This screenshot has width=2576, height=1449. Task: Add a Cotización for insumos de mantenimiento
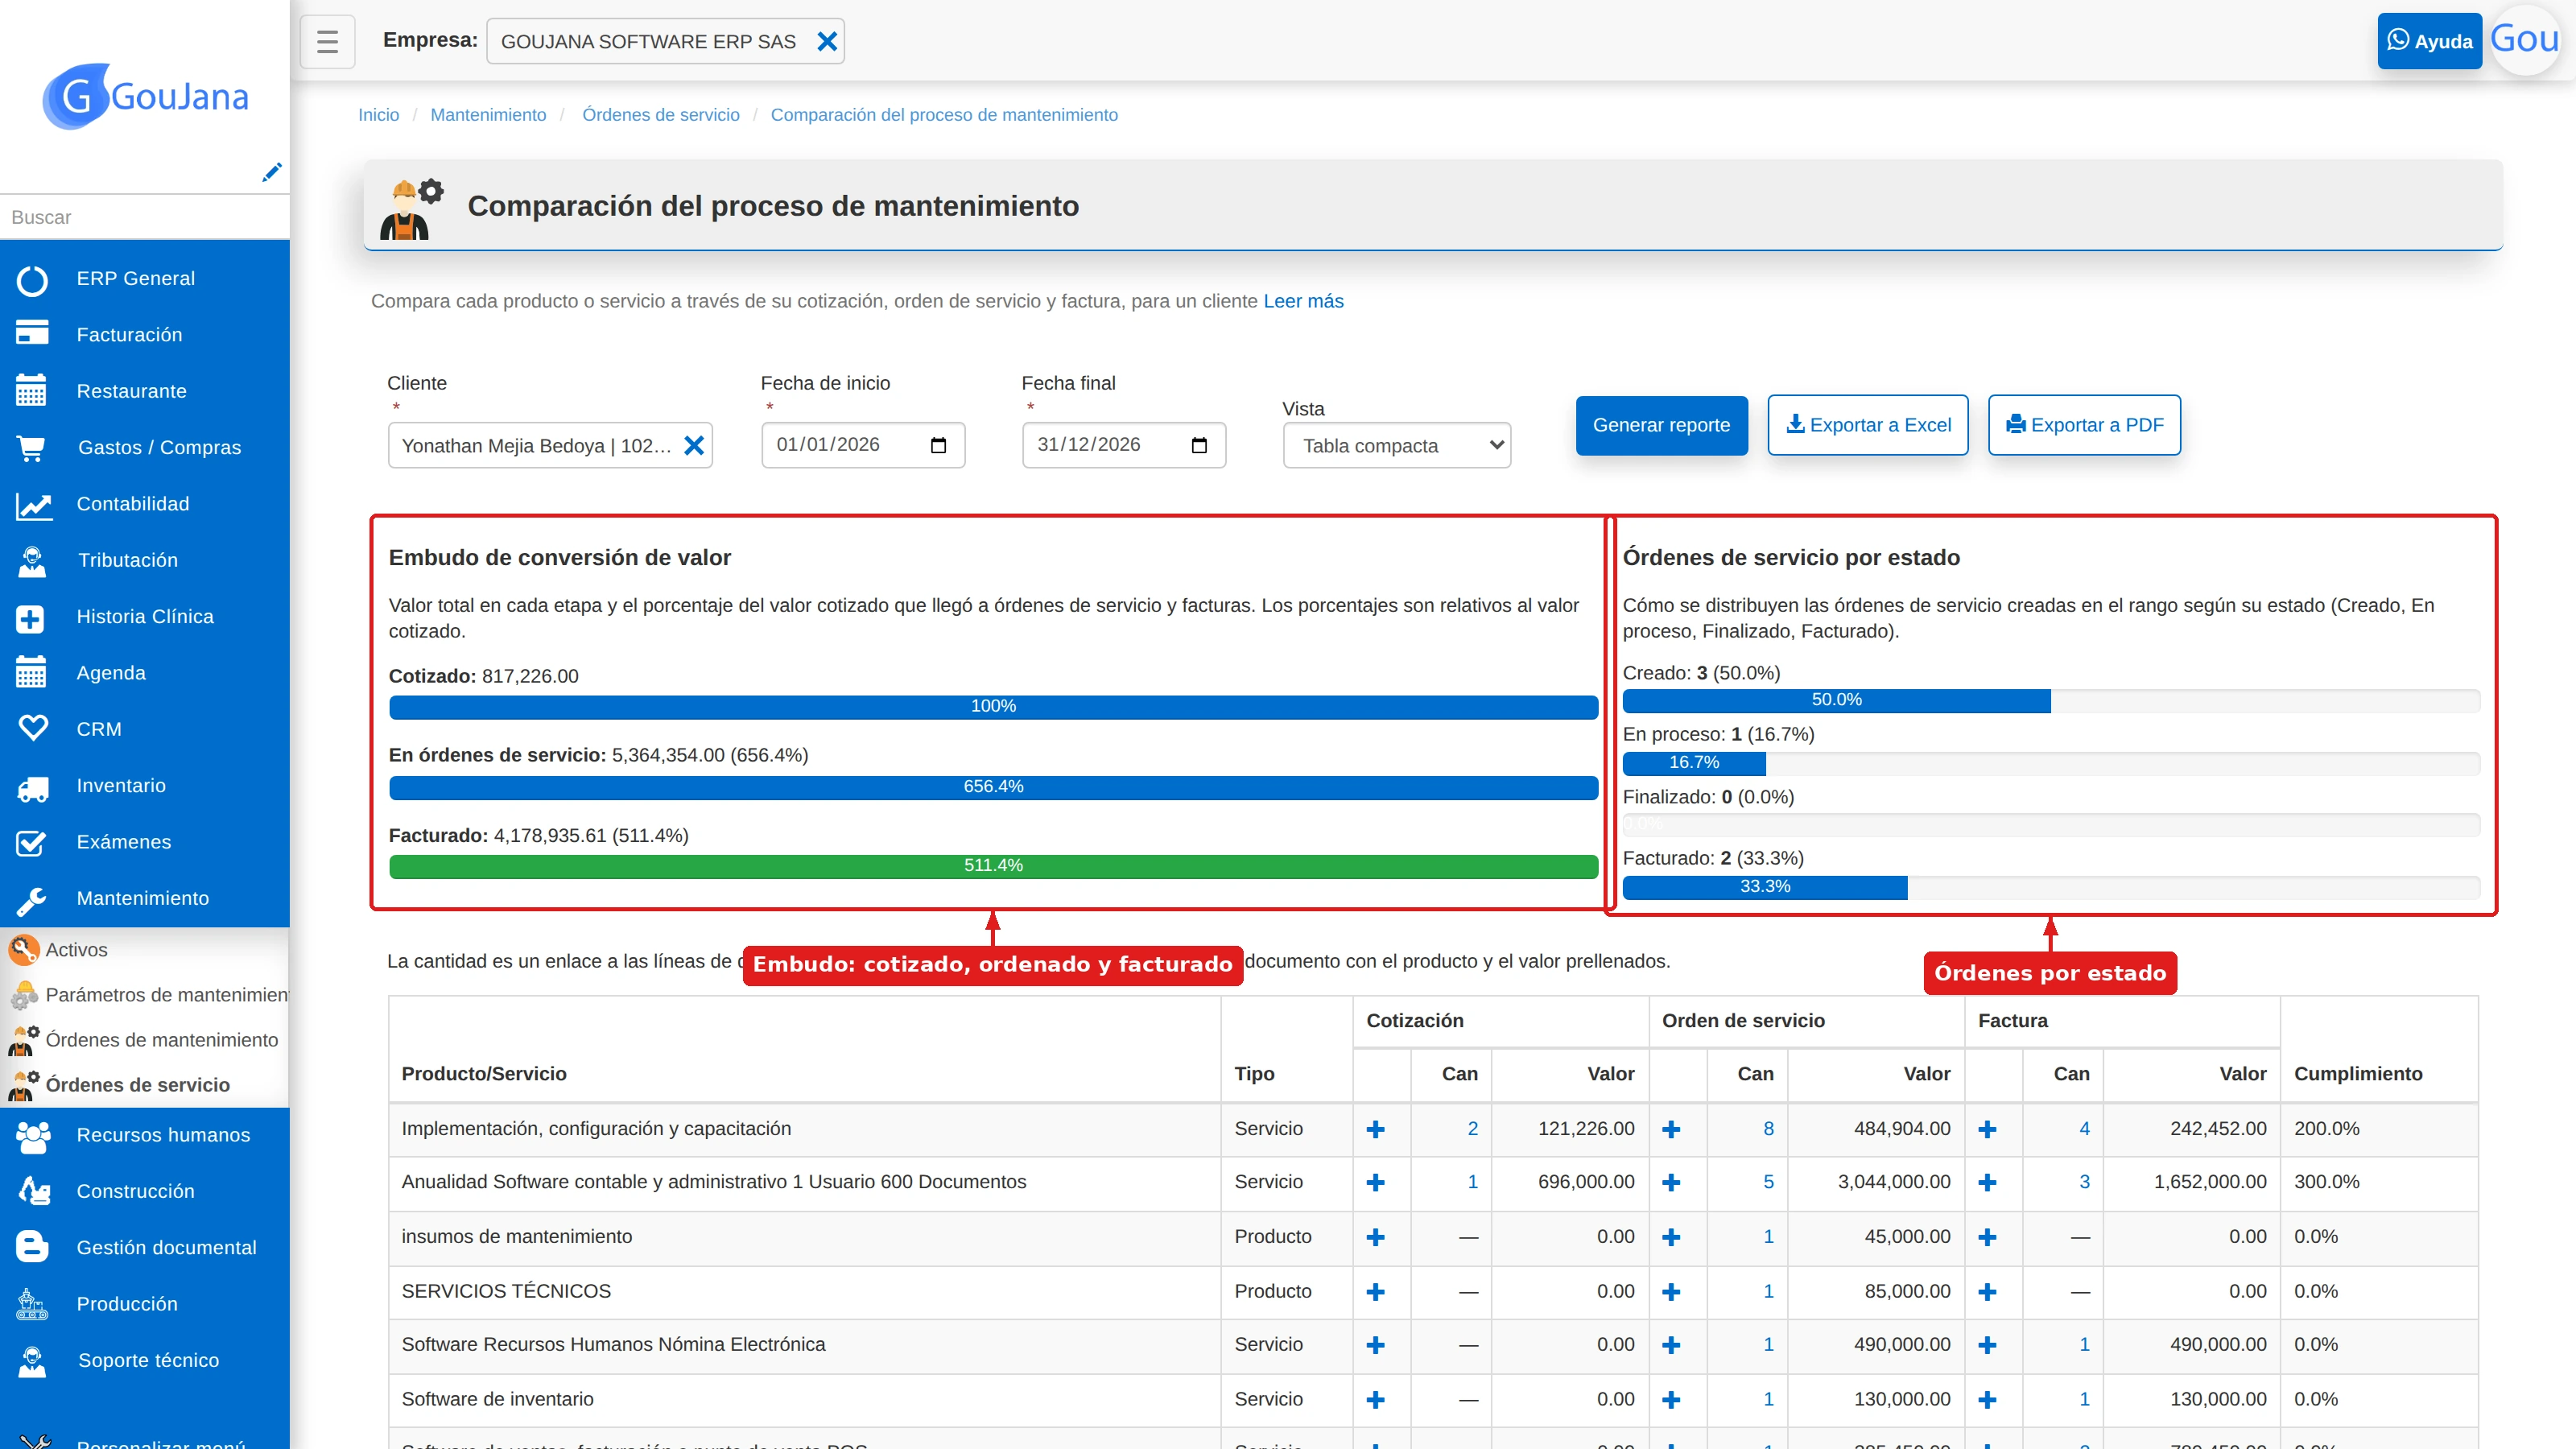tap(1375, 1237)
